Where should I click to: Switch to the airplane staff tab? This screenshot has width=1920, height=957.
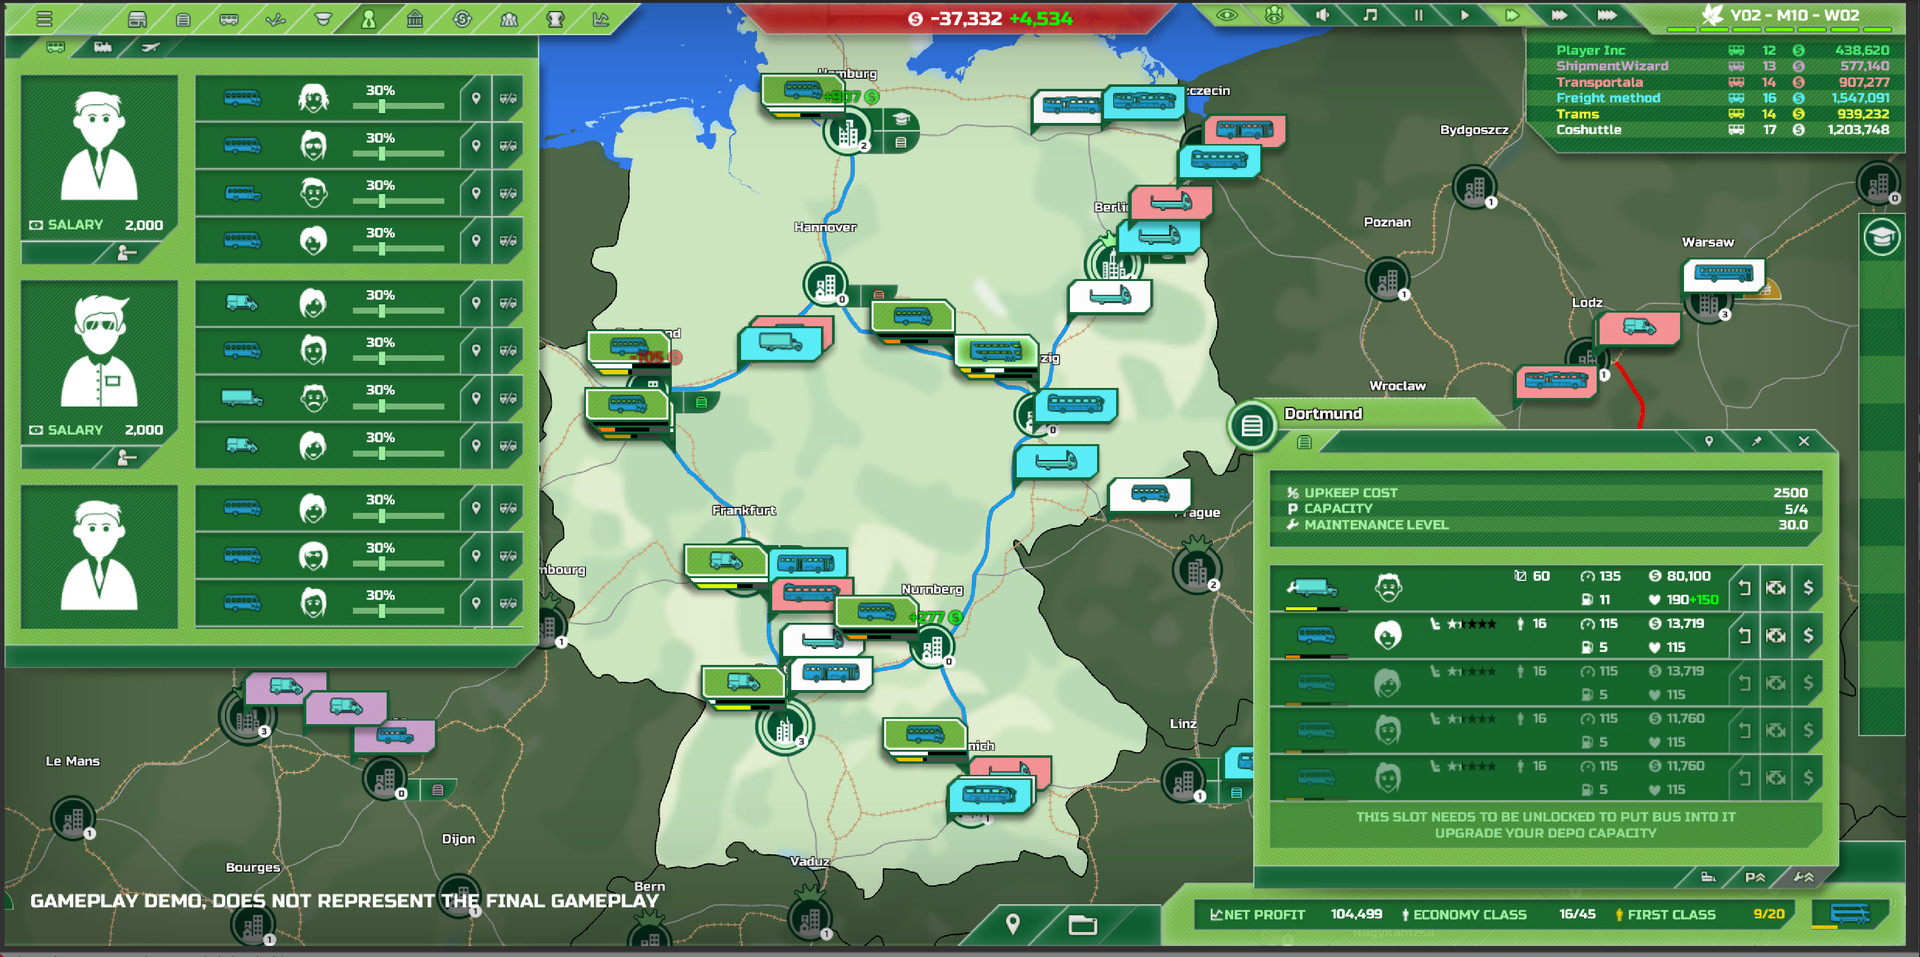pyautogui.click(x=150, y=47)
